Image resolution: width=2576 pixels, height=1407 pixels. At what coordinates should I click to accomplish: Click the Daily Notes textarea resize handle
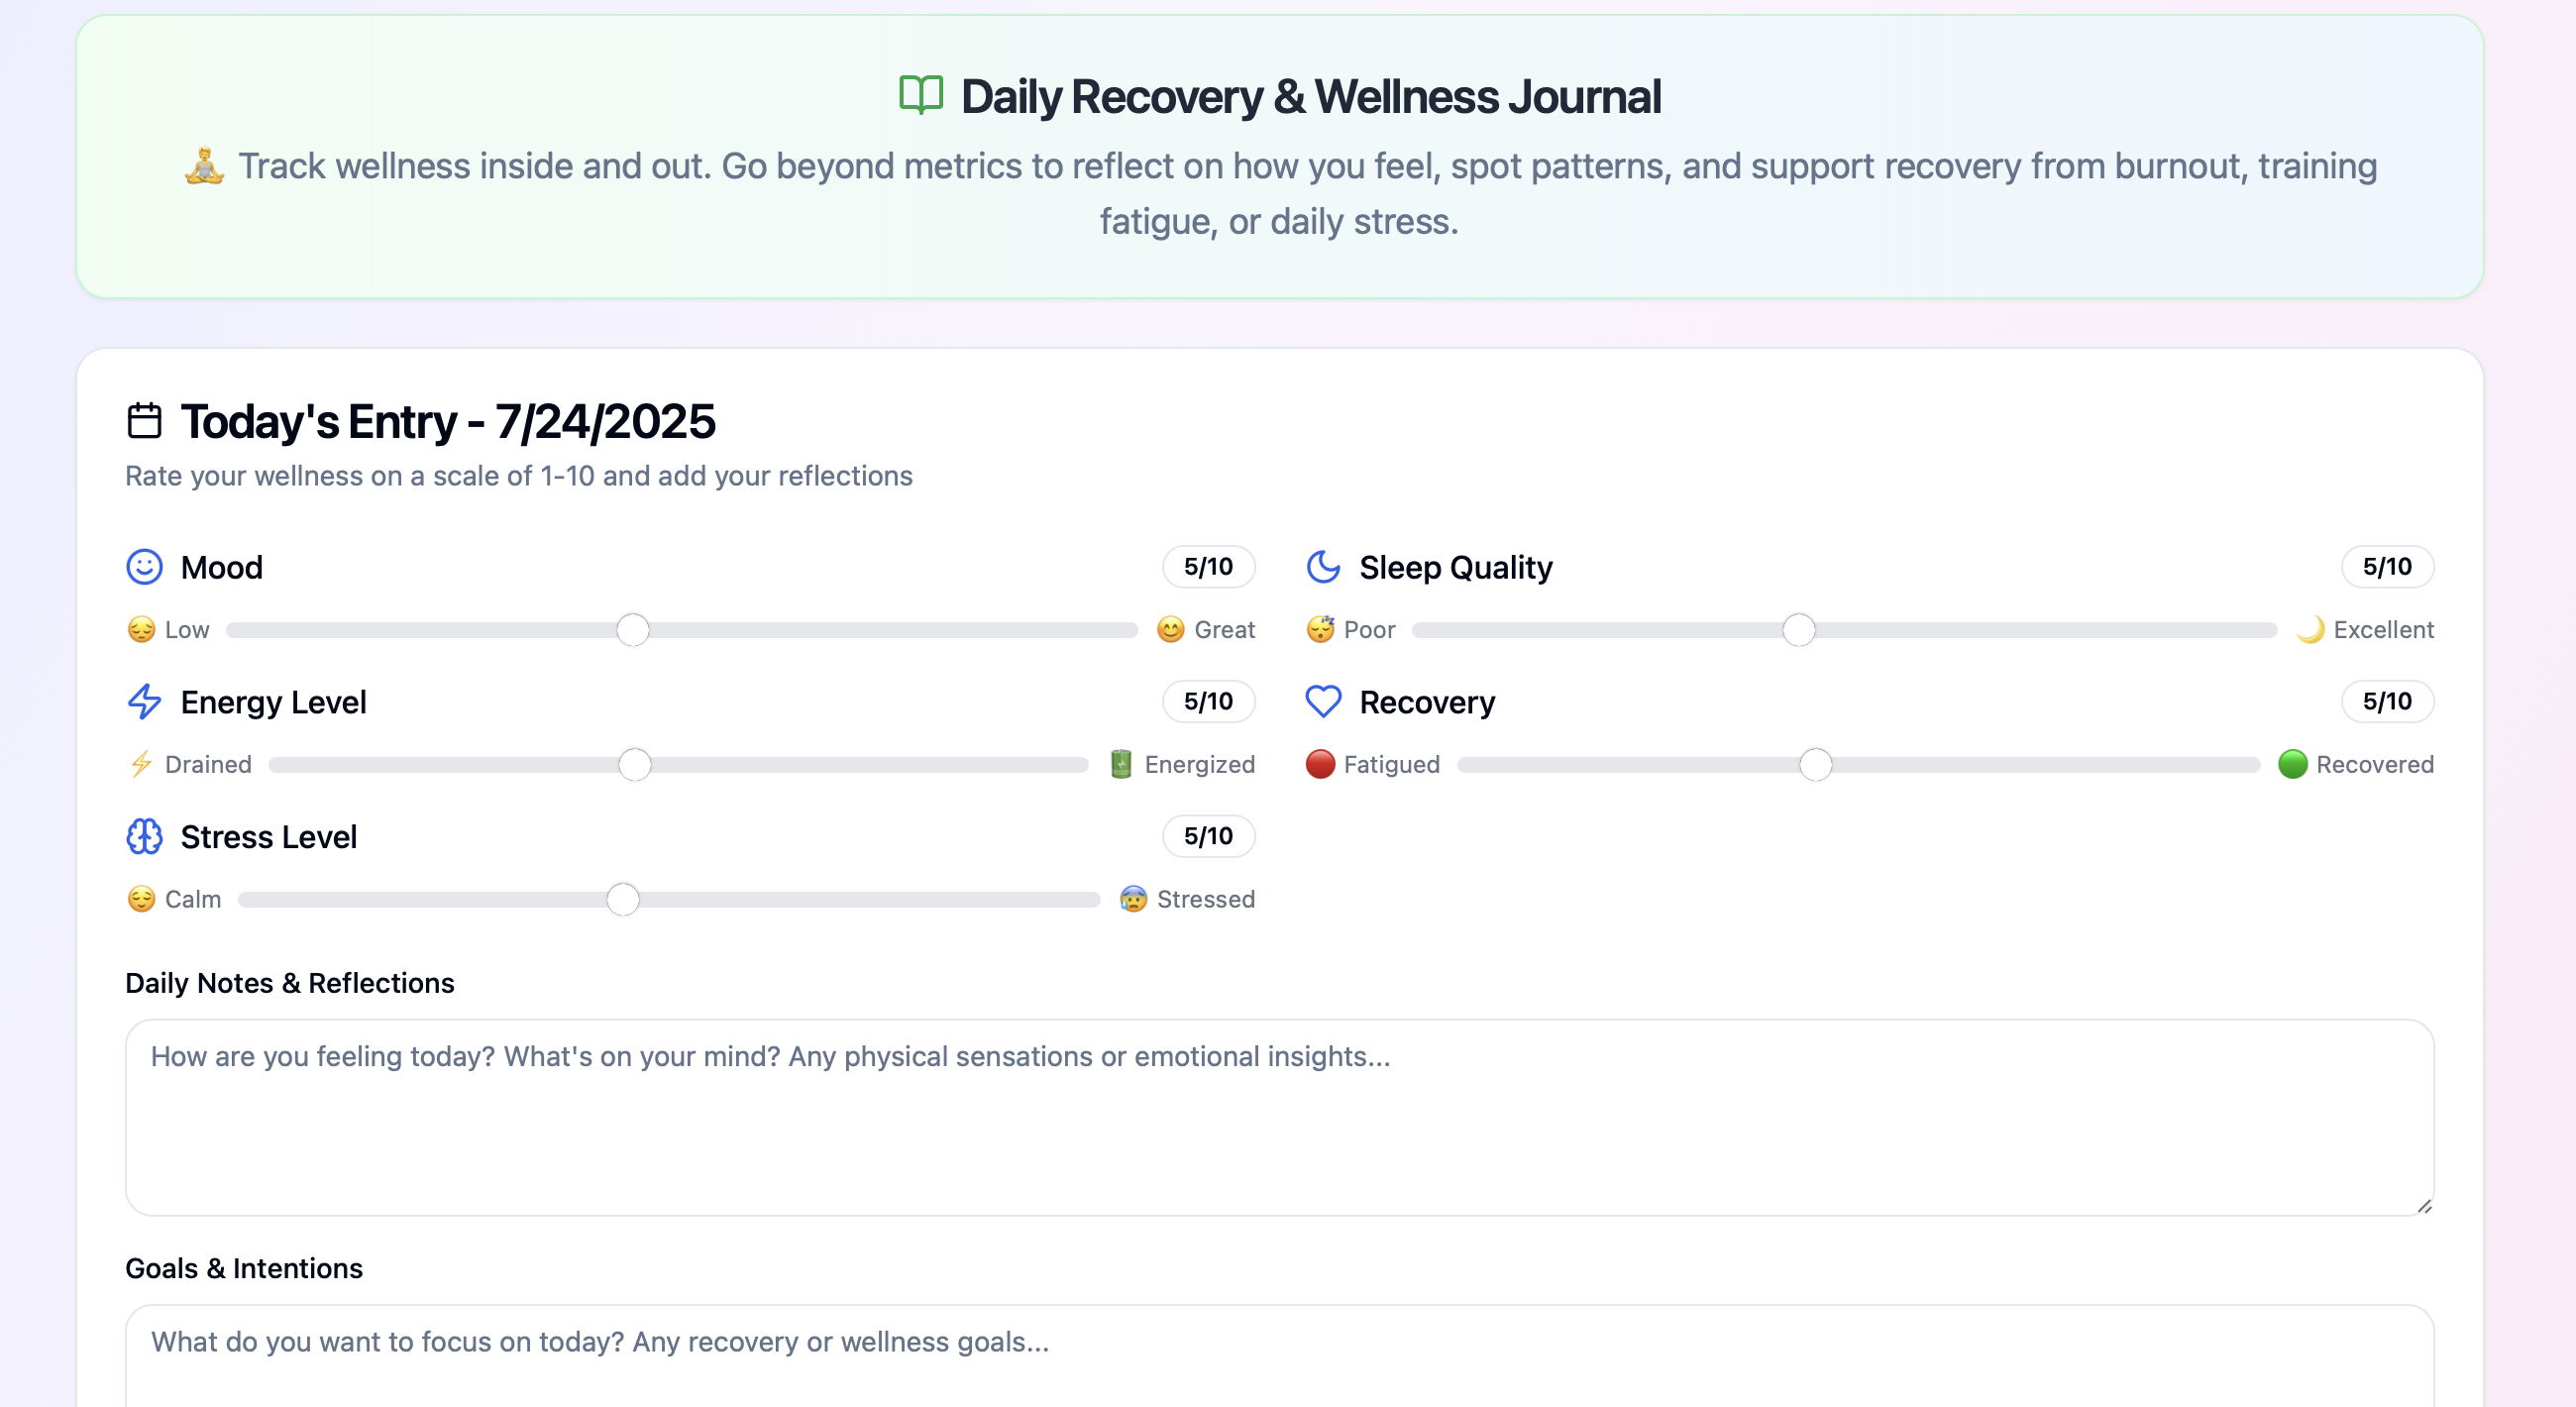click(x=2423, y=1206)
